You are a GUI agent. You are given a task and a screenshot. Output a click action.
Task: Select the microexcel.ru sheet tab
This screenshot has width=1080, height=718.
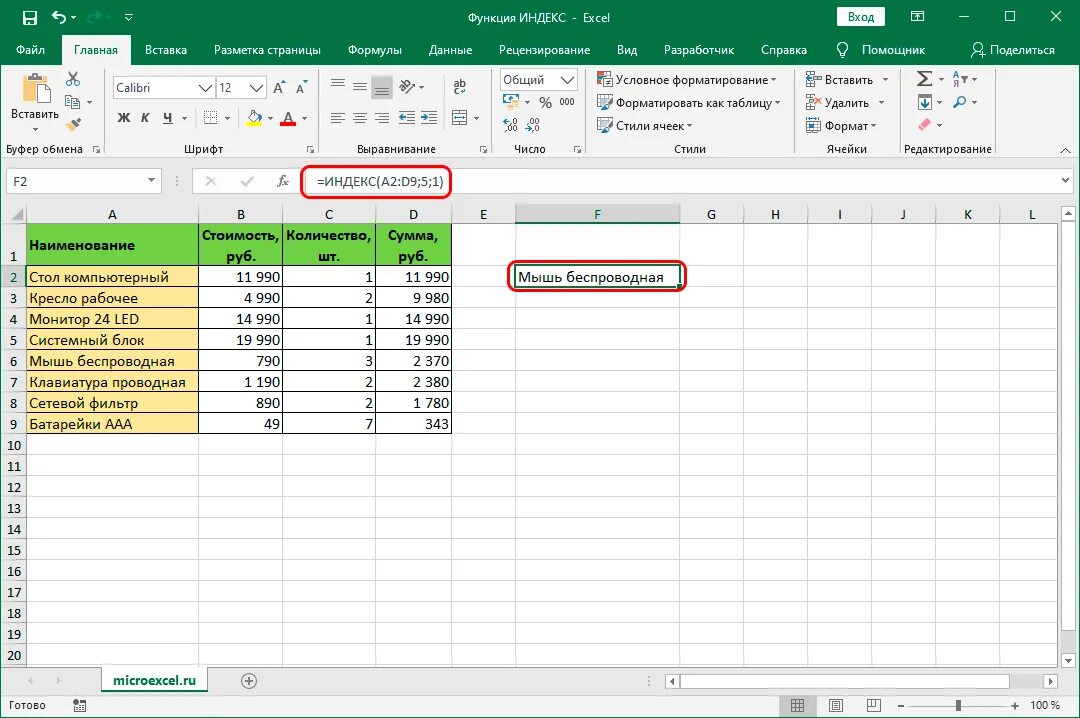(x=154, y=680)
